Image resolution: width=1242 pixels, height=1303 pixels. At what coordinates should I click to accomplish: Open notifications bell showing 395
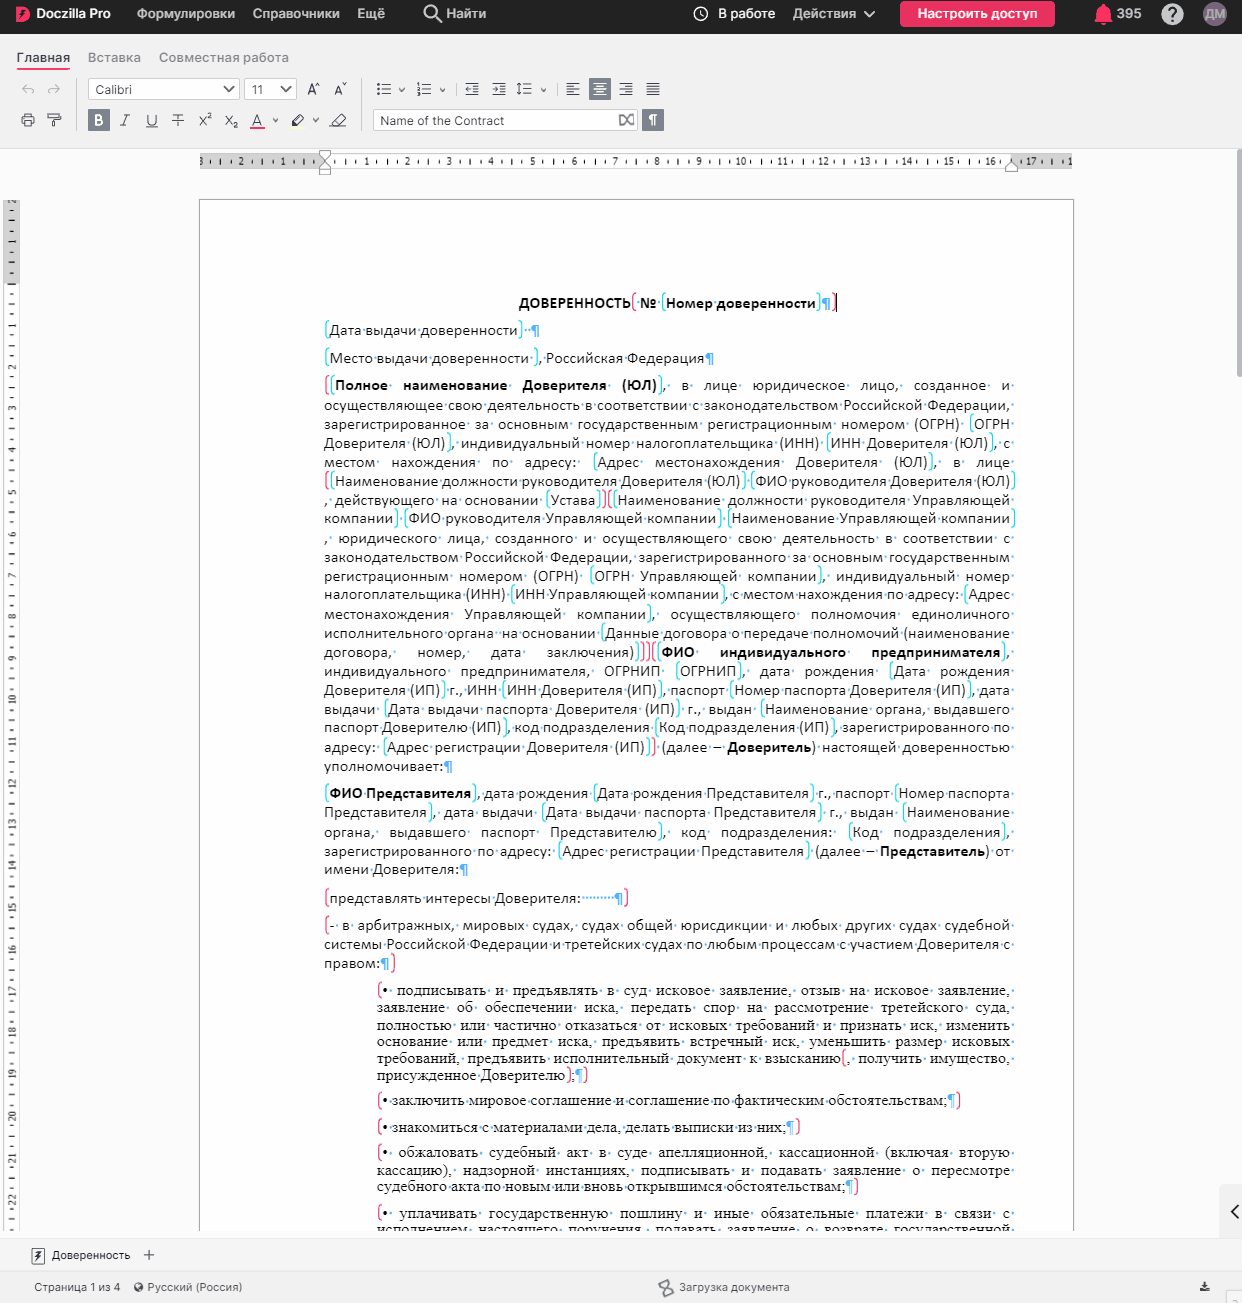(1117, 14)
